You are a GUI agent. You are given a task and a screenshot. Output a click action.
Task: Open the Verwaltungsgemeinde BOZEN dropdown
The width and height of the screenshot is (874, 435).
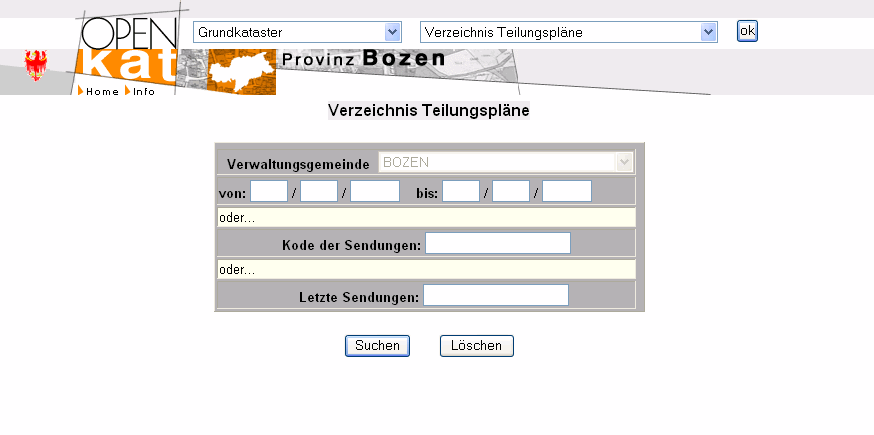click(506, 162)
